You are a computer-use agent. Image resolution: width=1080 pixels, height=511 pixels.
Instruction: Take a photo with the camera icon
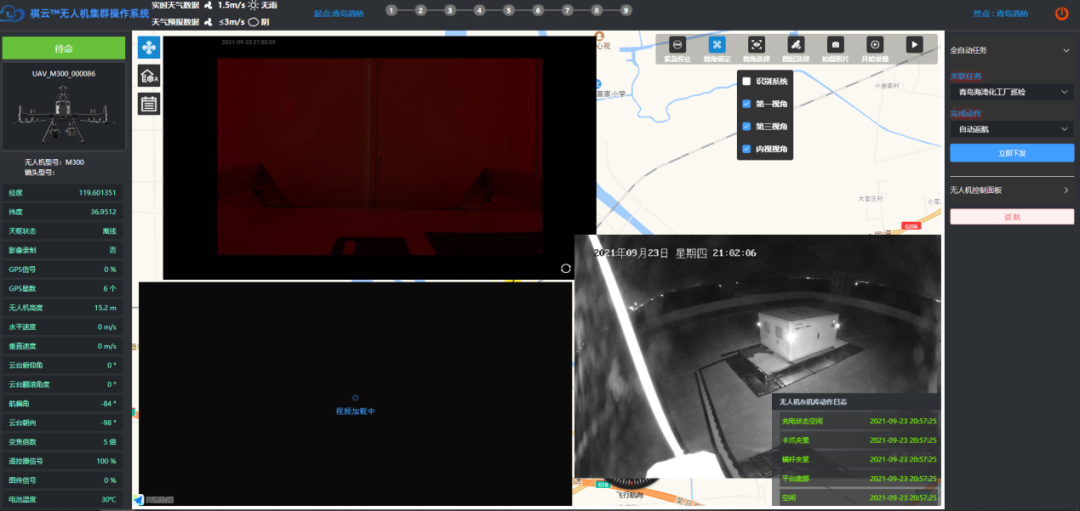(835, 45)
